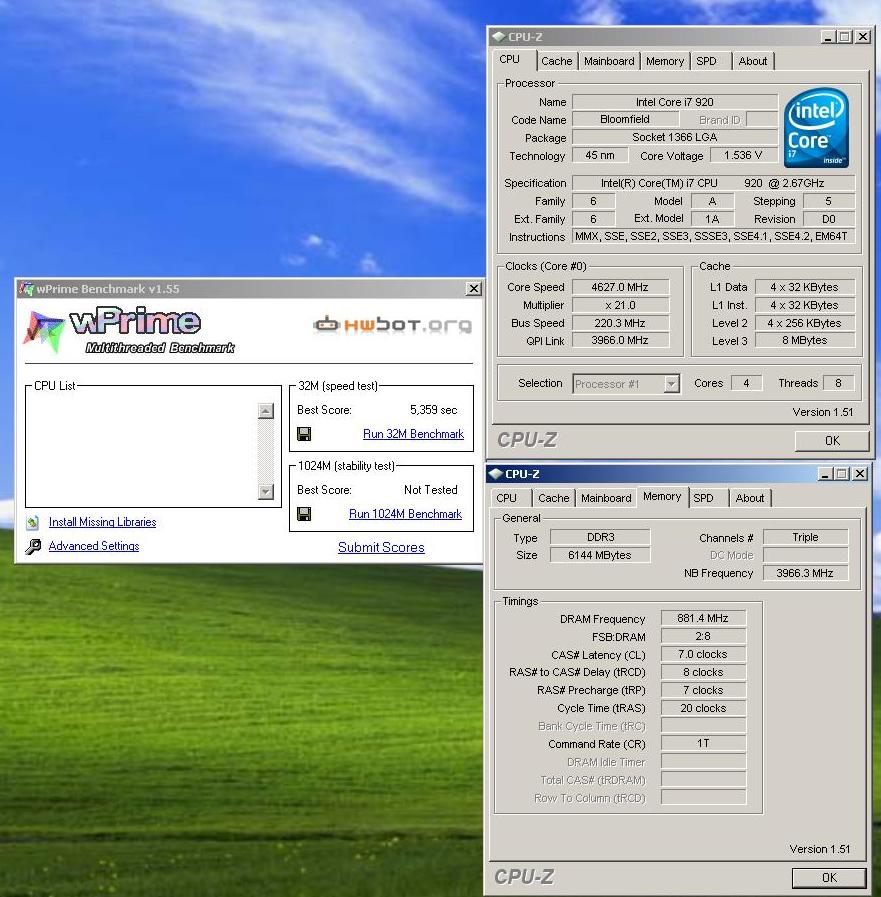Click the Core Voltage 1.536 V value
Viewport: 881px width, 897px height.
click(743, 155)
